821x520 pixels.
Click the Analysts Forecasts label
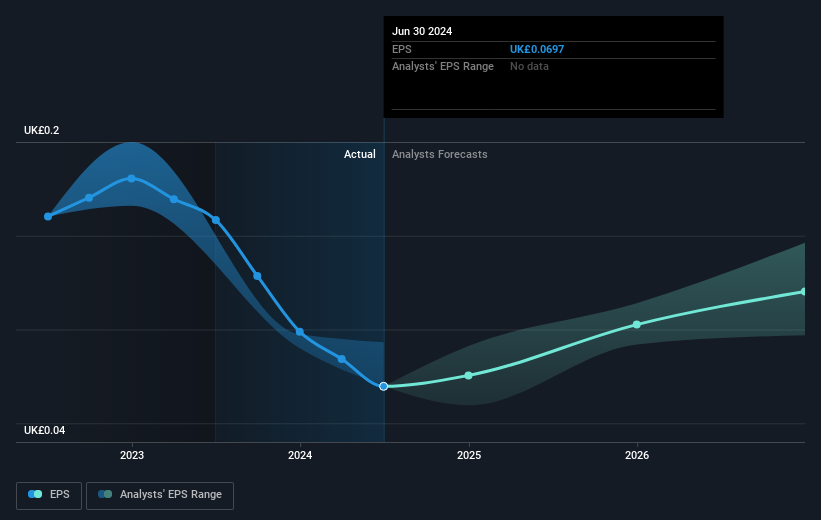click(440, 154)
